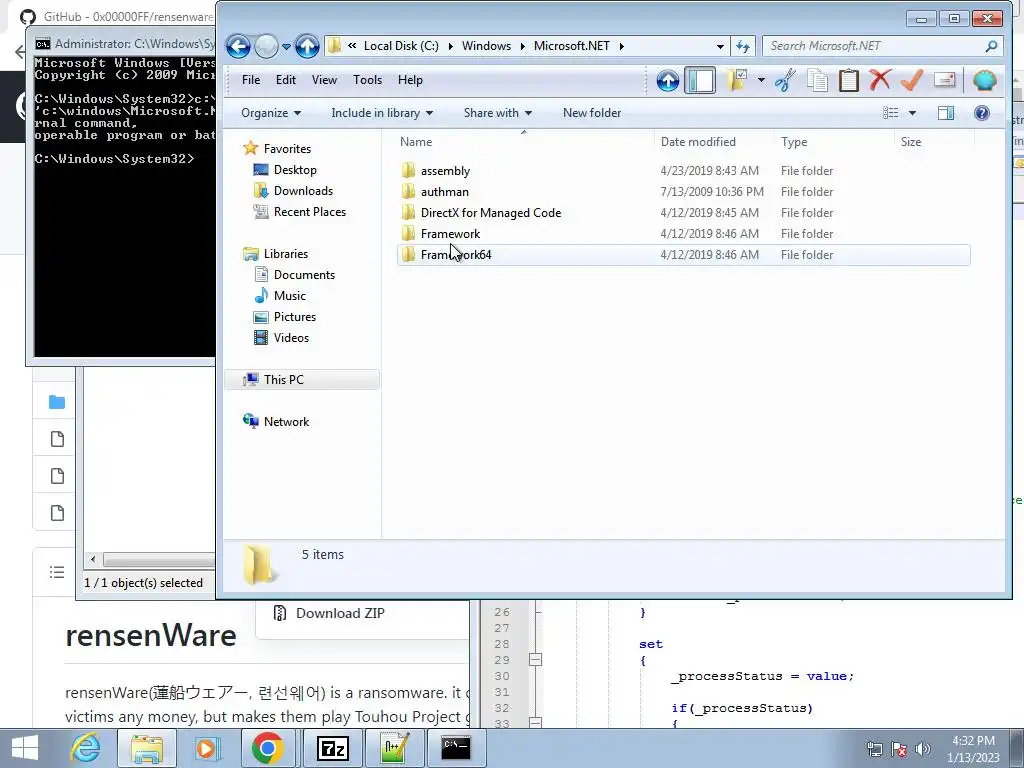This screenshot has width=1024, height=768.
Task: Click the README list outline icon on GitHub
Action: point(57,573)
